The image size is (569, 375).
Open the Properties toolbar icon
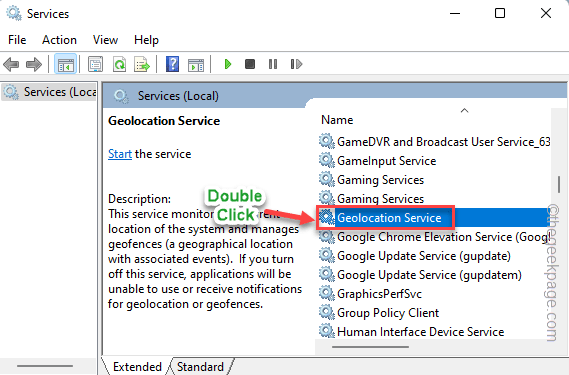[95, 65]
